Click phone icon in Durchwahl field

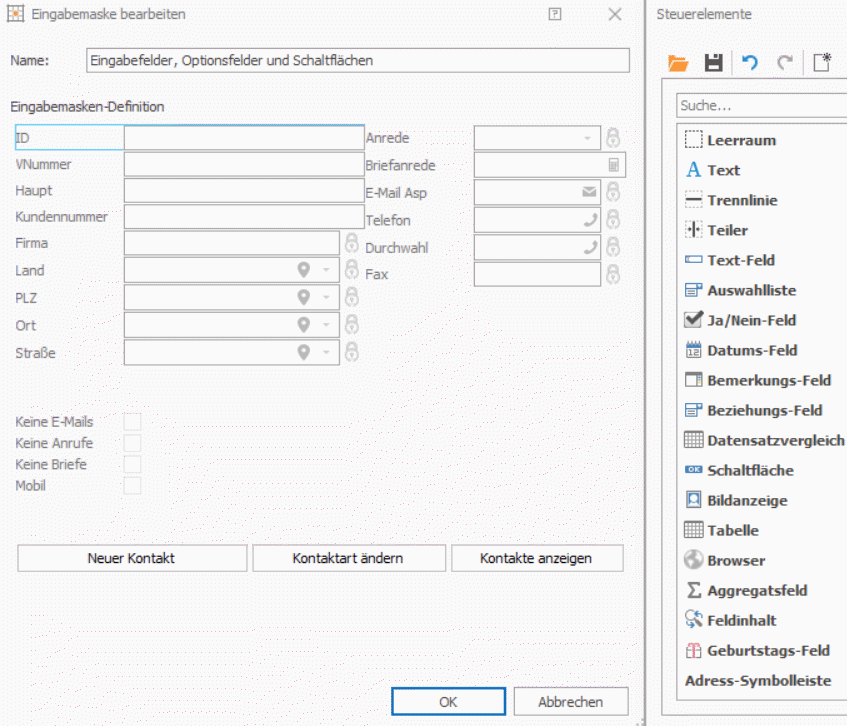point(590,247)
